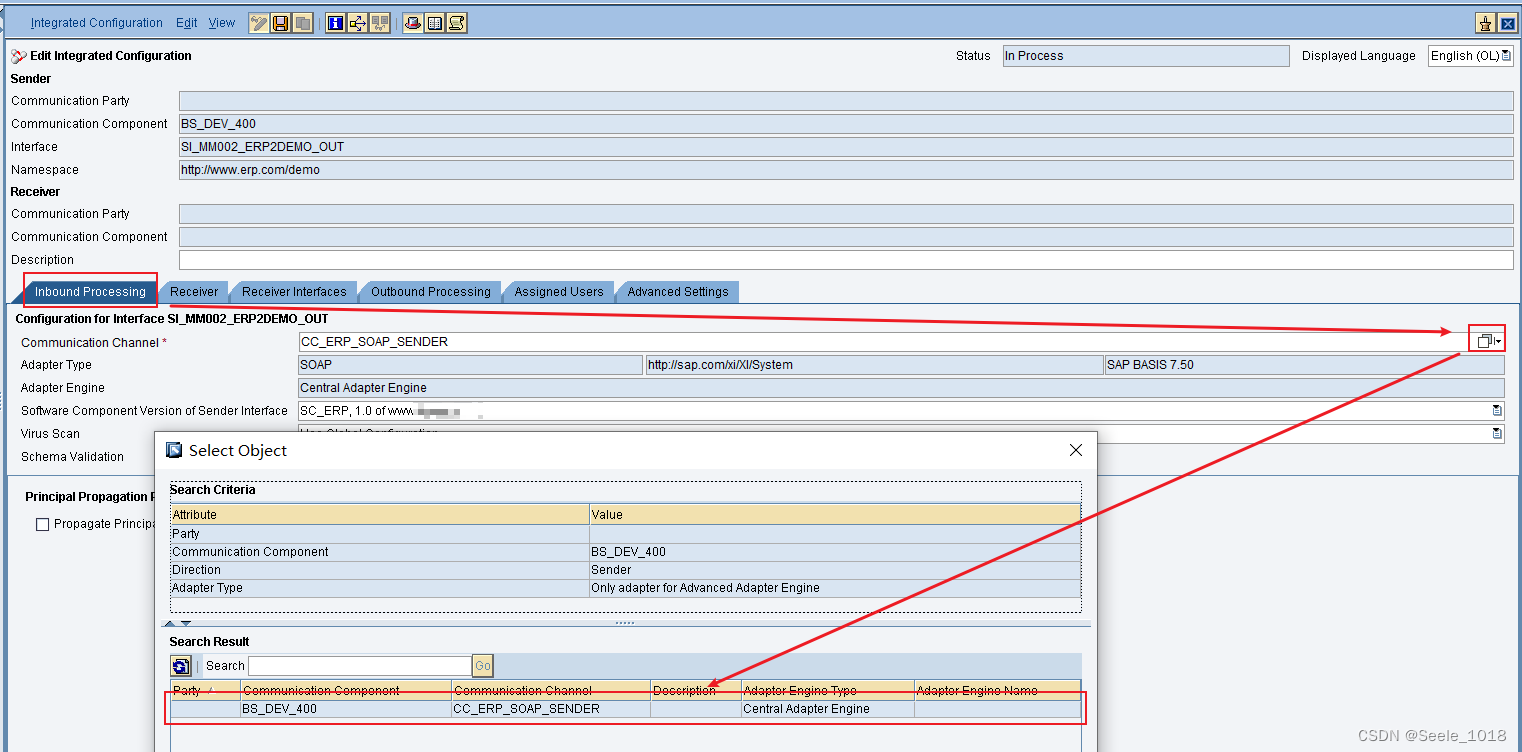Image resolution: width=1522 pixels, height=752 pixels.
Task: Click the SAP BASIS 7.50 field
Action: tap(1304, 365)
